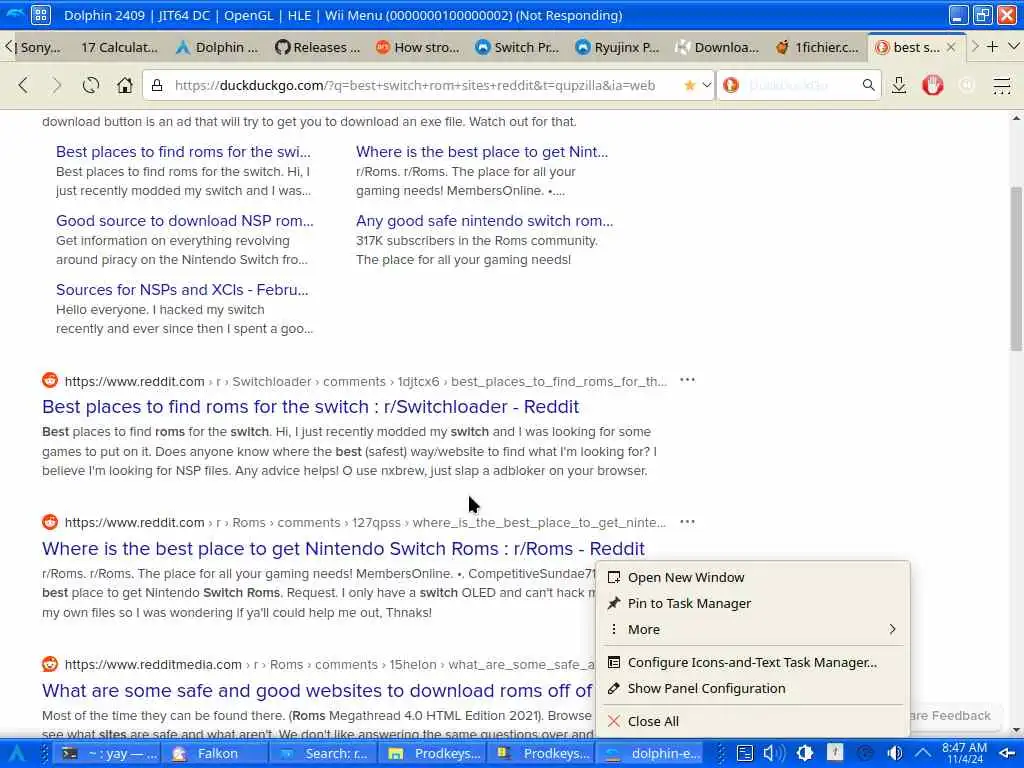
Task: Open the brightness tray icon
Action: (x=805, y=754)
